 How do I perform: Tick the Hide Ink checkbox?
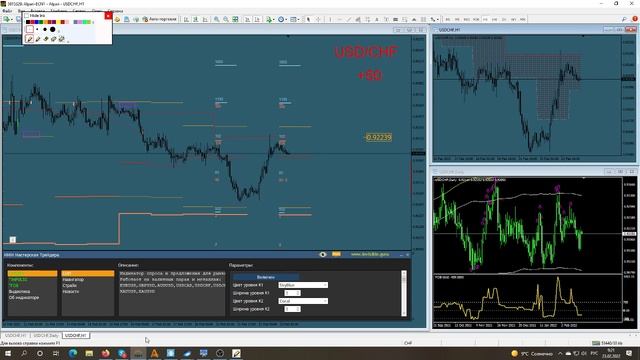[27, 16]
